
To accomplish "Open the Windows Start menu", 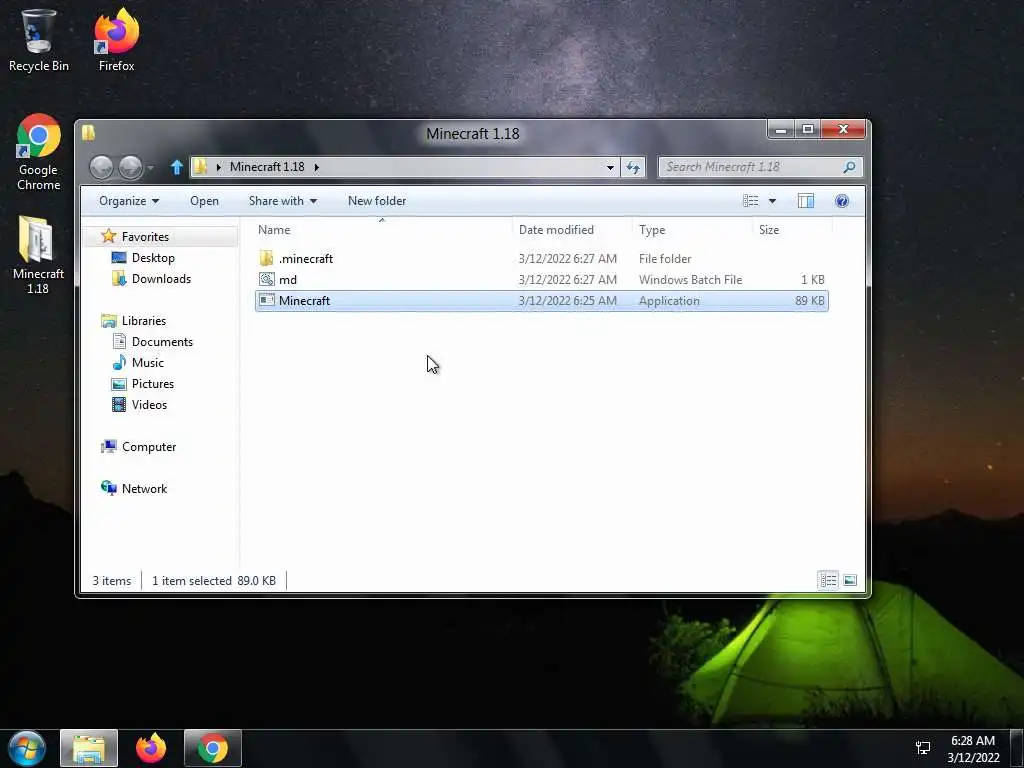I will [27, 748].
